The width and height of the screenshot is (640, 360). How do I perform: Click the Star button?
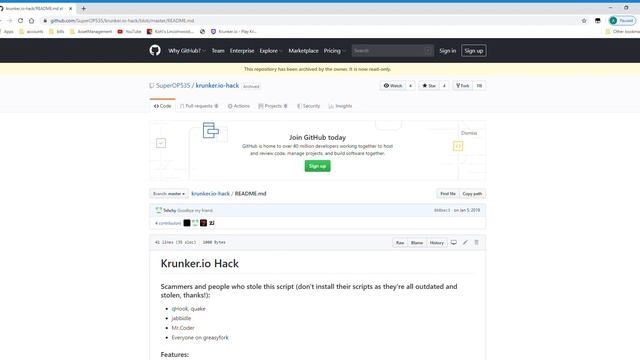coord(429,86)
